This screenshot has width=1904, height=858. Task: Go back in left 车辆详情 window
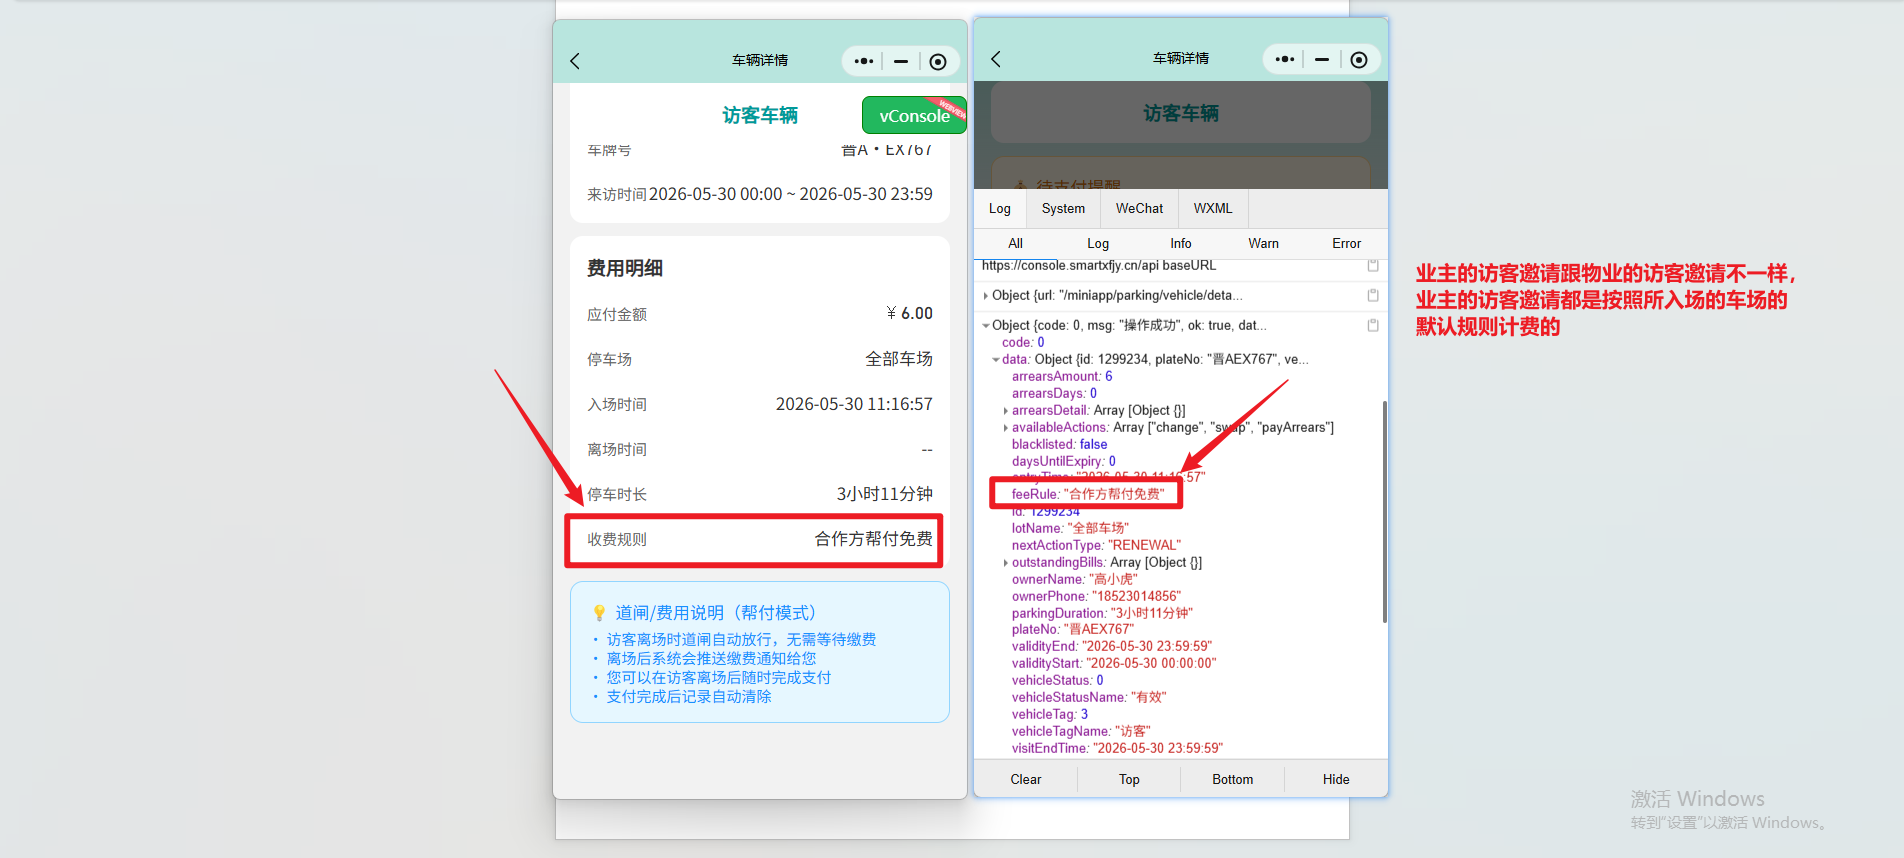coord(575,61)
